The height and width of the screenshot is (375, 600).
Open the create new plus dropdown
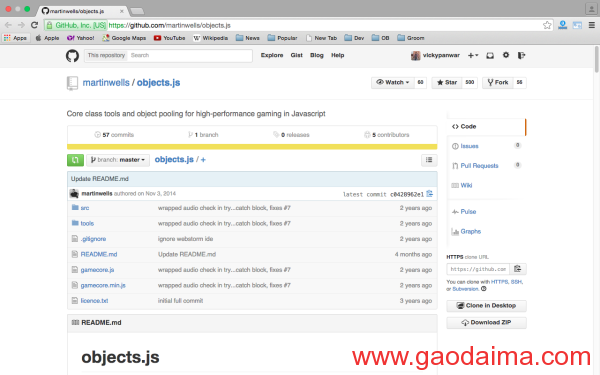(473, 55)
